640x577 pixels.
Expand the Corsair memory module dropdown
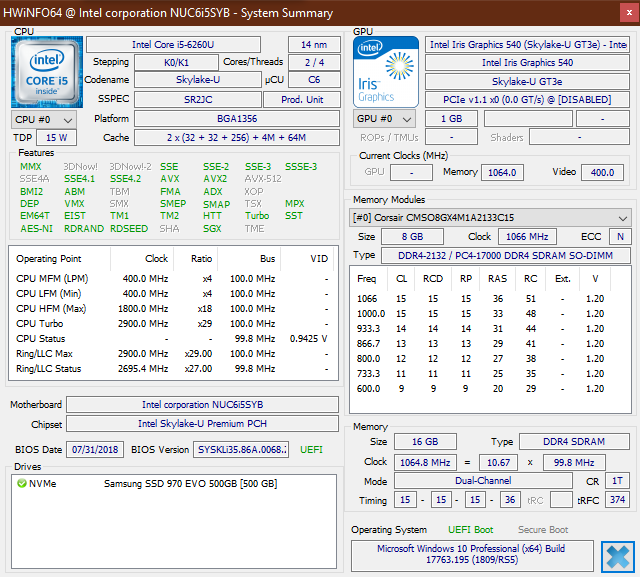tap(490, 218)
